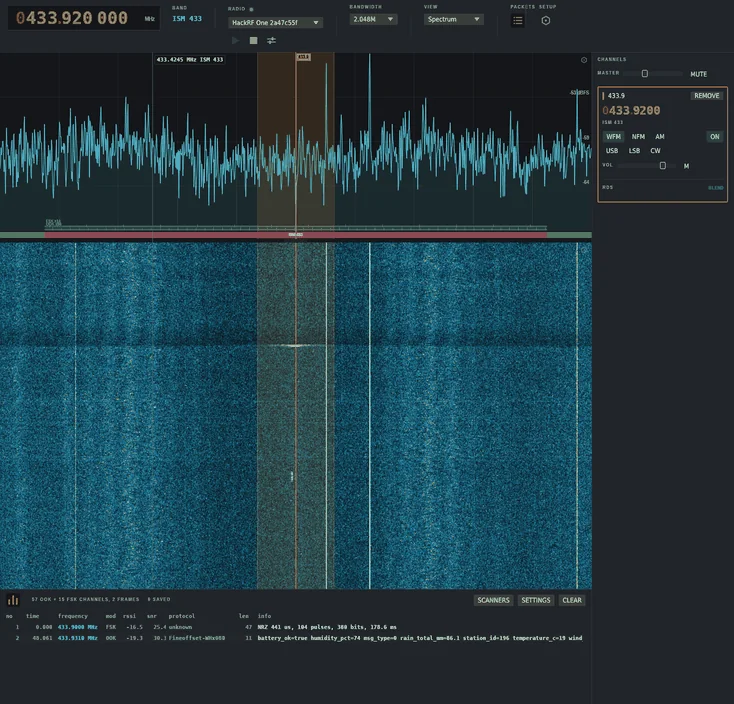This screenshot has width=734, height=704.
Task: Select AM demodulation mode
Action: pos(660,137)
